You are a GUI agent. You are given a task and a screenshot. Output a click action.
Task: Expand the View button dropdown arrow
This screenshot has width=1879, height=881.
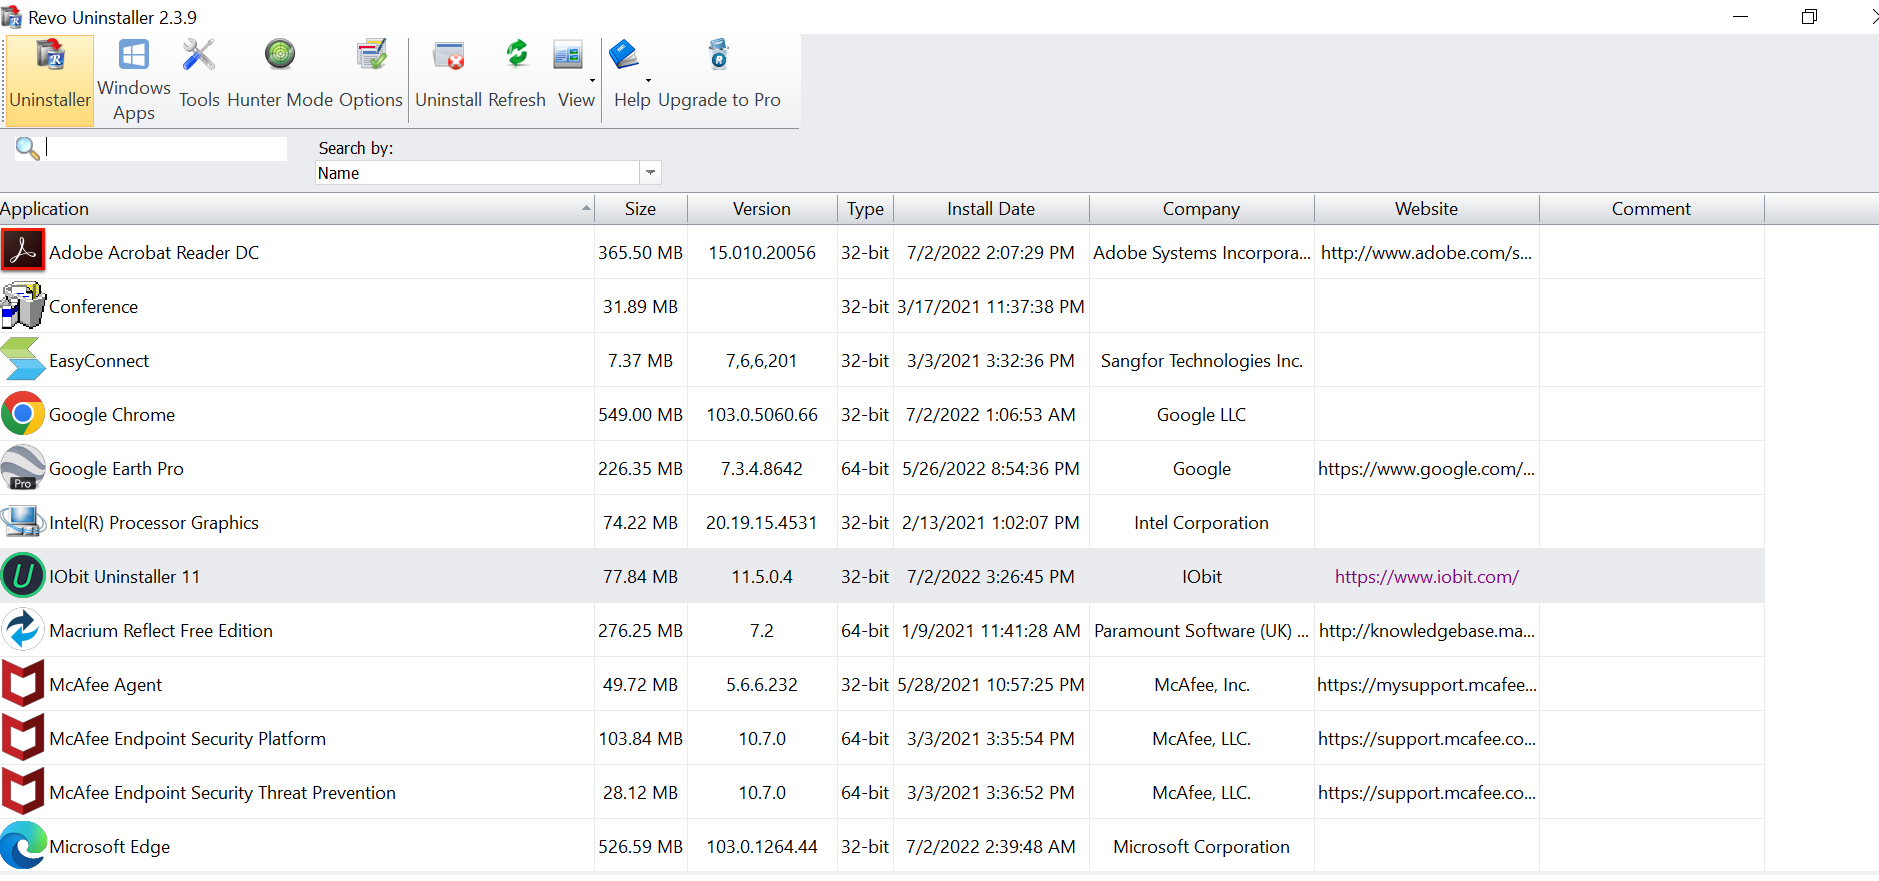[592, 81]
